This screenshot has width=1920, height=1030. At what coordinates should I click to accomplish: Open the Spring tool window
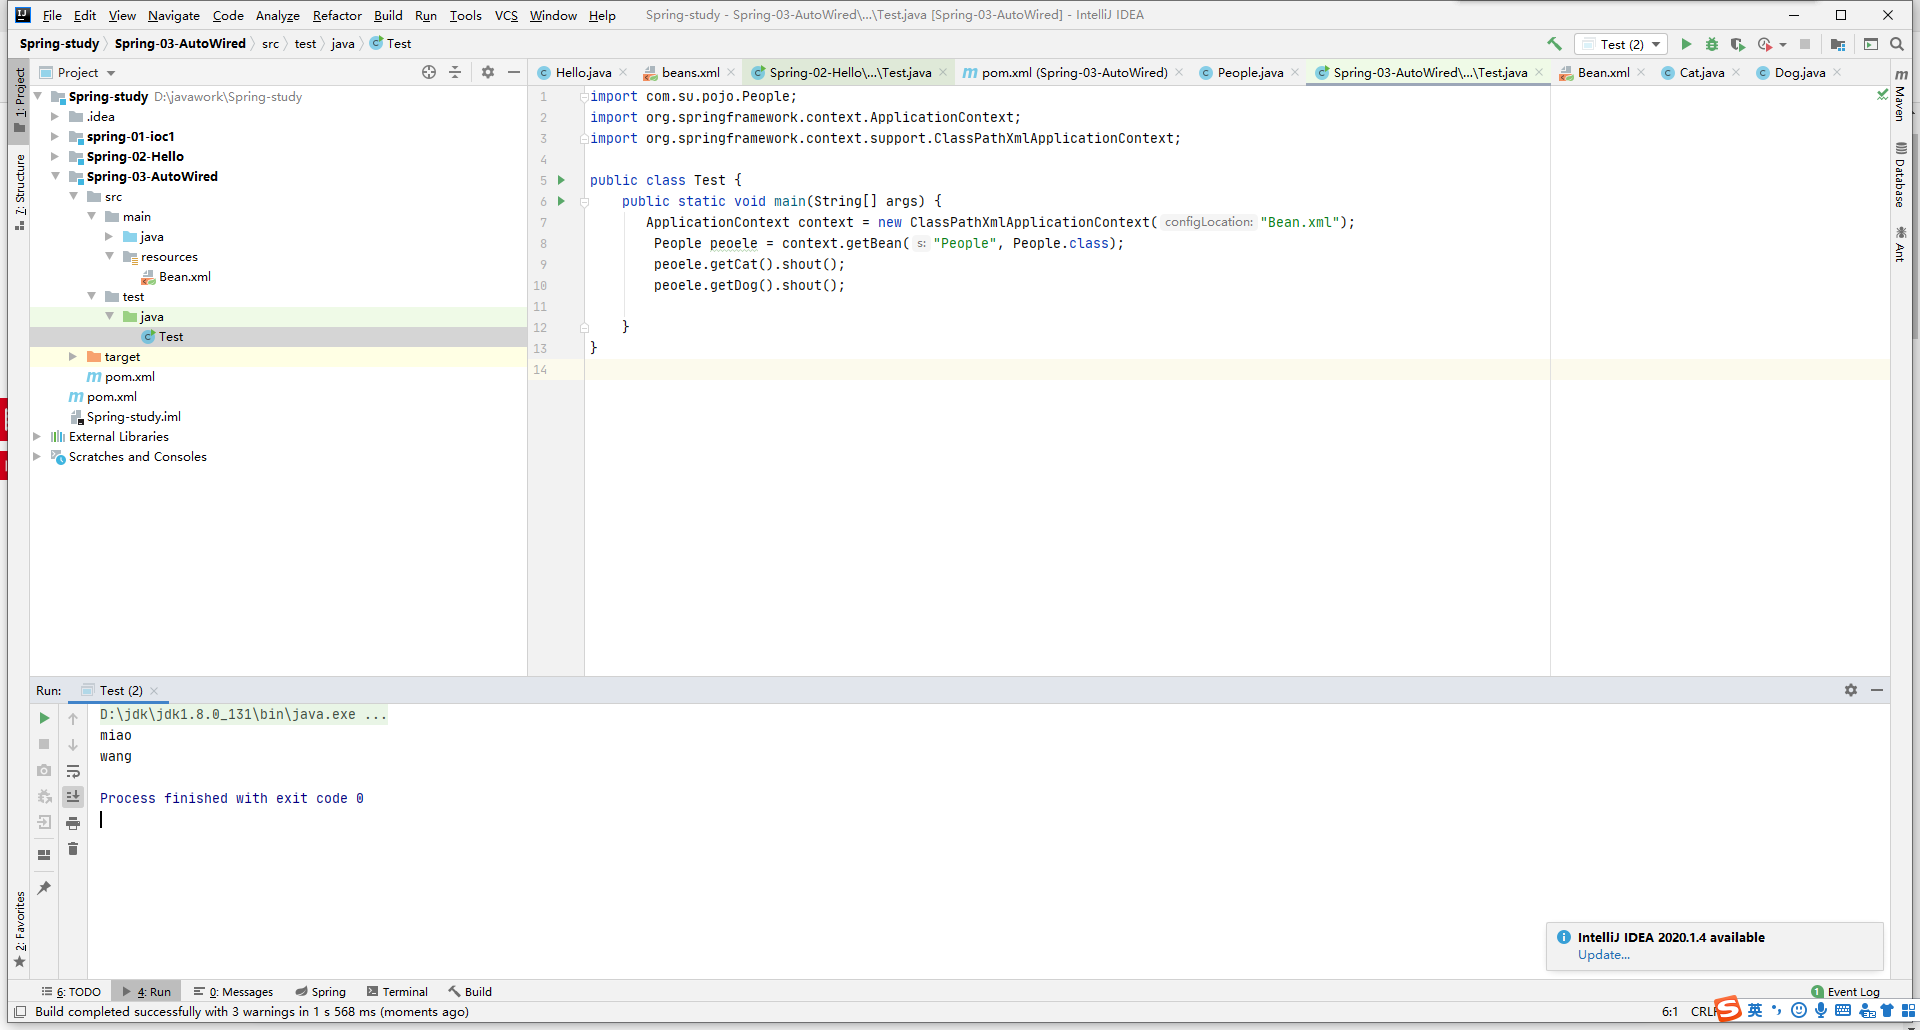point(321,992)
